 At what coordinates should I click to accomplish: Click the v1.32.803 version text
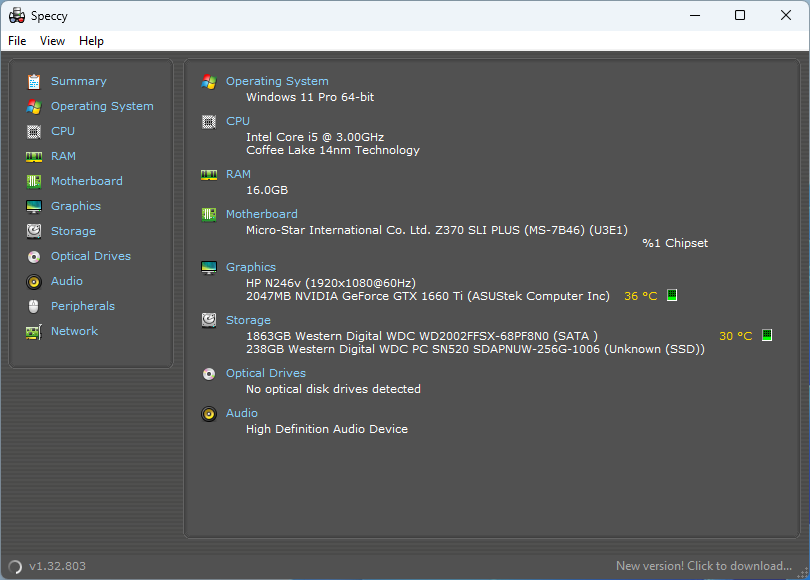pyautogui.click(x=57, y=566)
